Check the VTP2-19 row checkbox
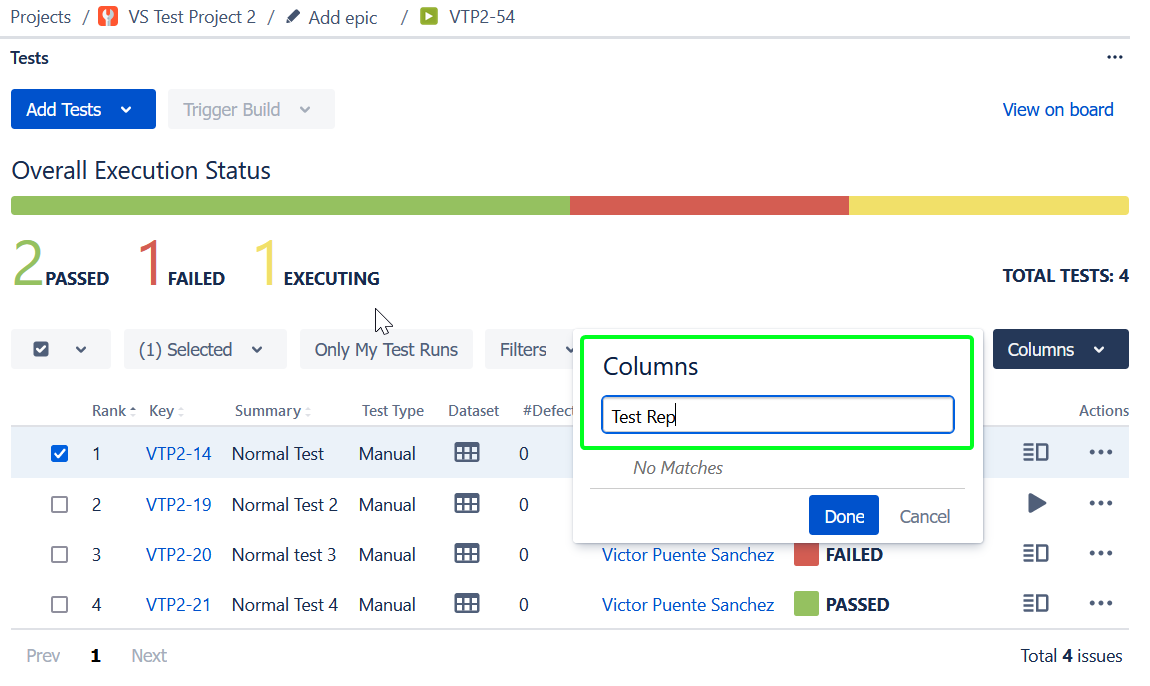The height and width of the screenshot is (686, 1150). click(60, 505)
